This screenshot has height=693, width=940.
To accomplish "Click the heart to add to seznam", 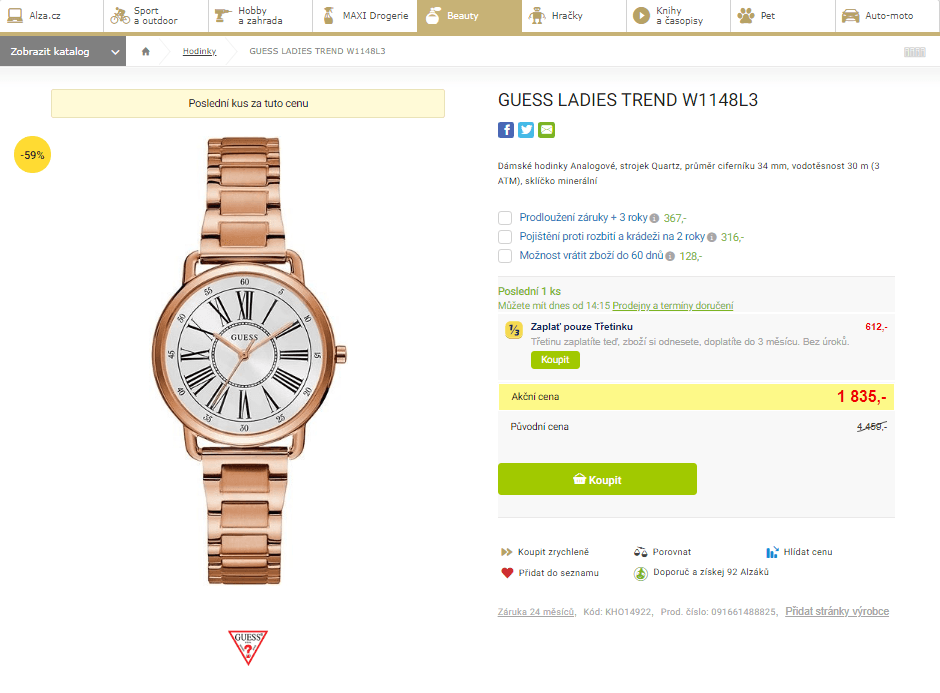I will tap(507, 572).
